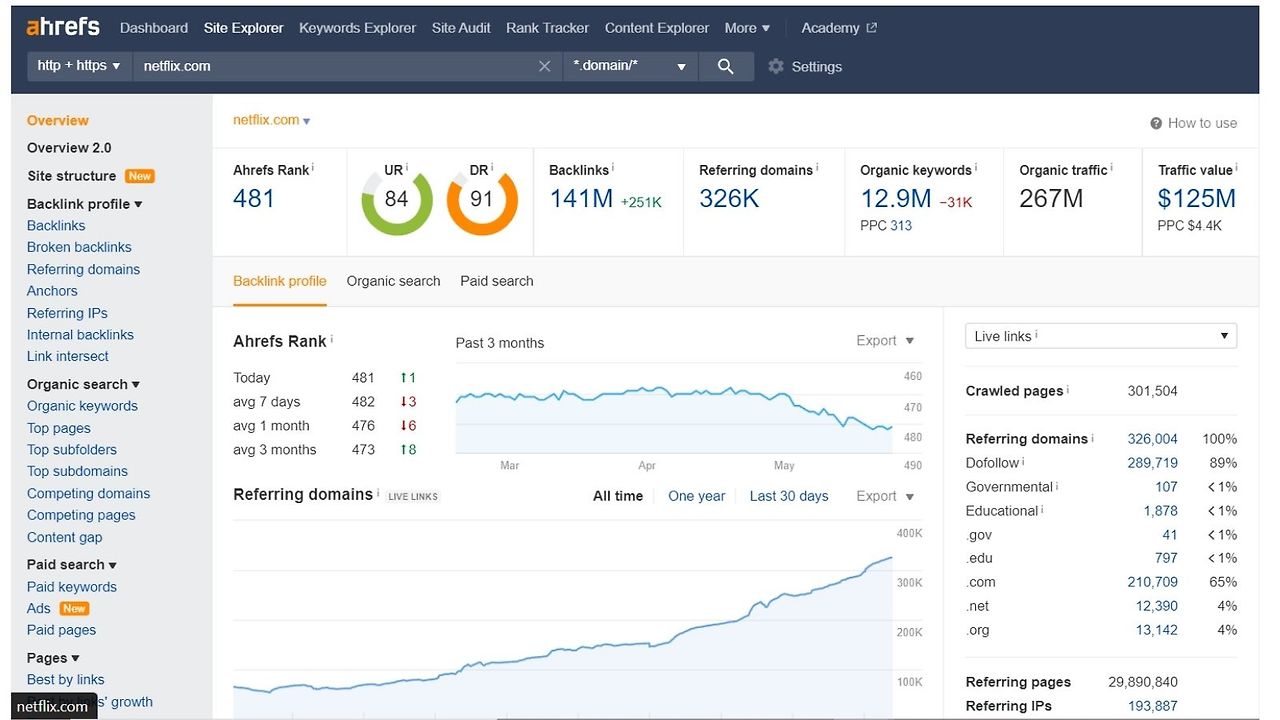
Task: Click the 326K referring domains value
Action: (729, 199)
